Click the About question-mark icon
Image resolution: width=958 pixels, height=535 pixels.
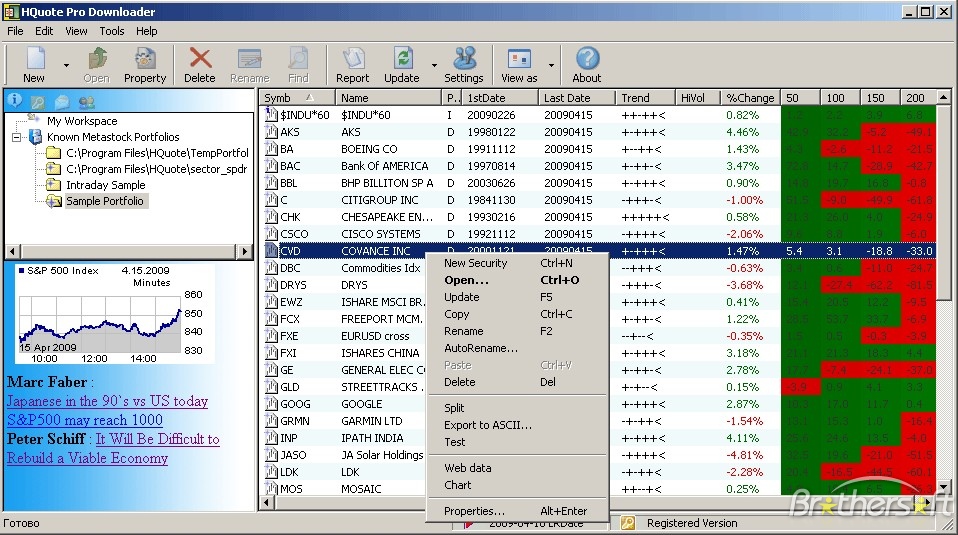pyautogui.click(x=587, y=60)
